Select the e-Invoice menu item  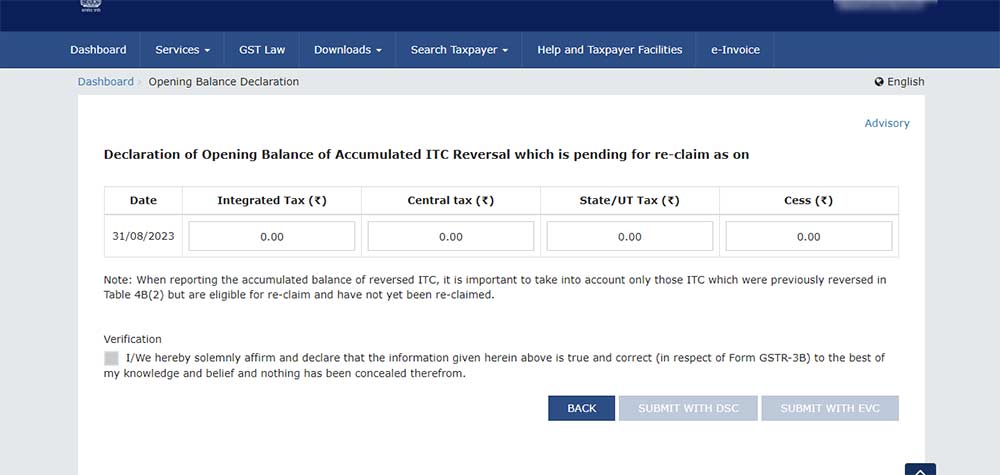(735, 50)
